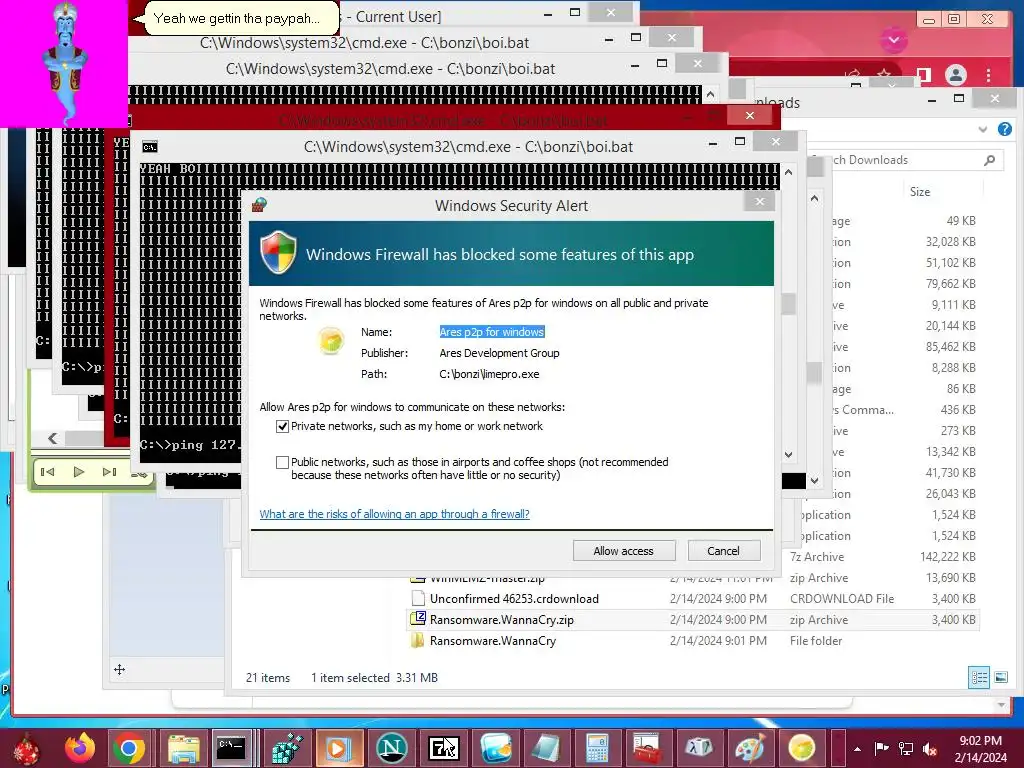Switch to Command Prompt taskbar button
This screenshot has width=1024, height=768.
click(231, 748)
